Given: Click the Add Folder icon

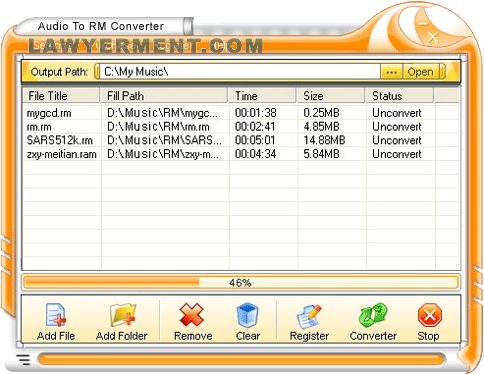Looking at the screenshot, I should (122, 315).
